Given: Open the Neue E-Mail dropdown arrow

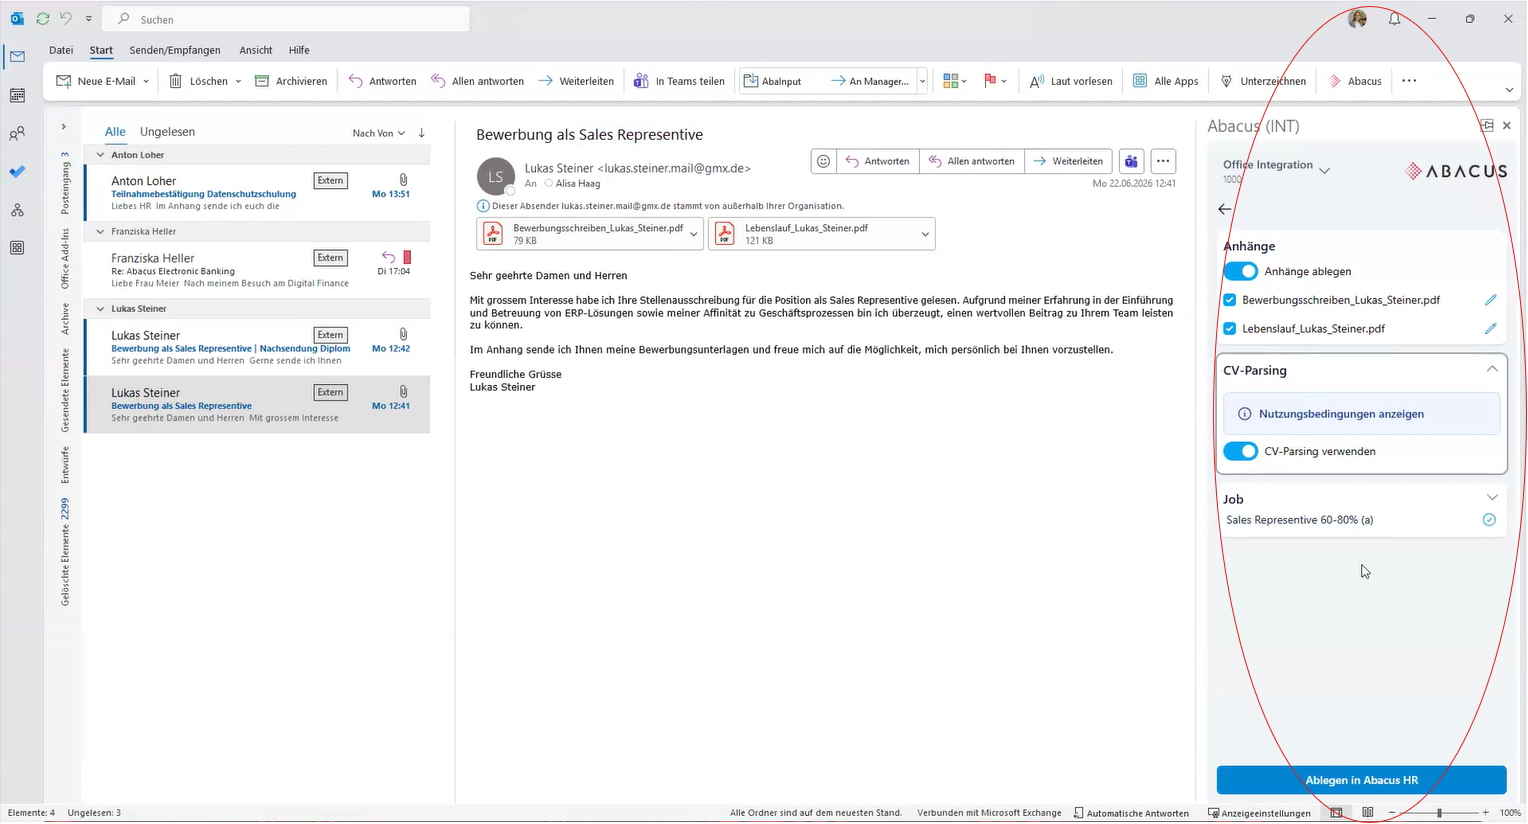Looking at the screenshot, I should click(x=146, y=81).
